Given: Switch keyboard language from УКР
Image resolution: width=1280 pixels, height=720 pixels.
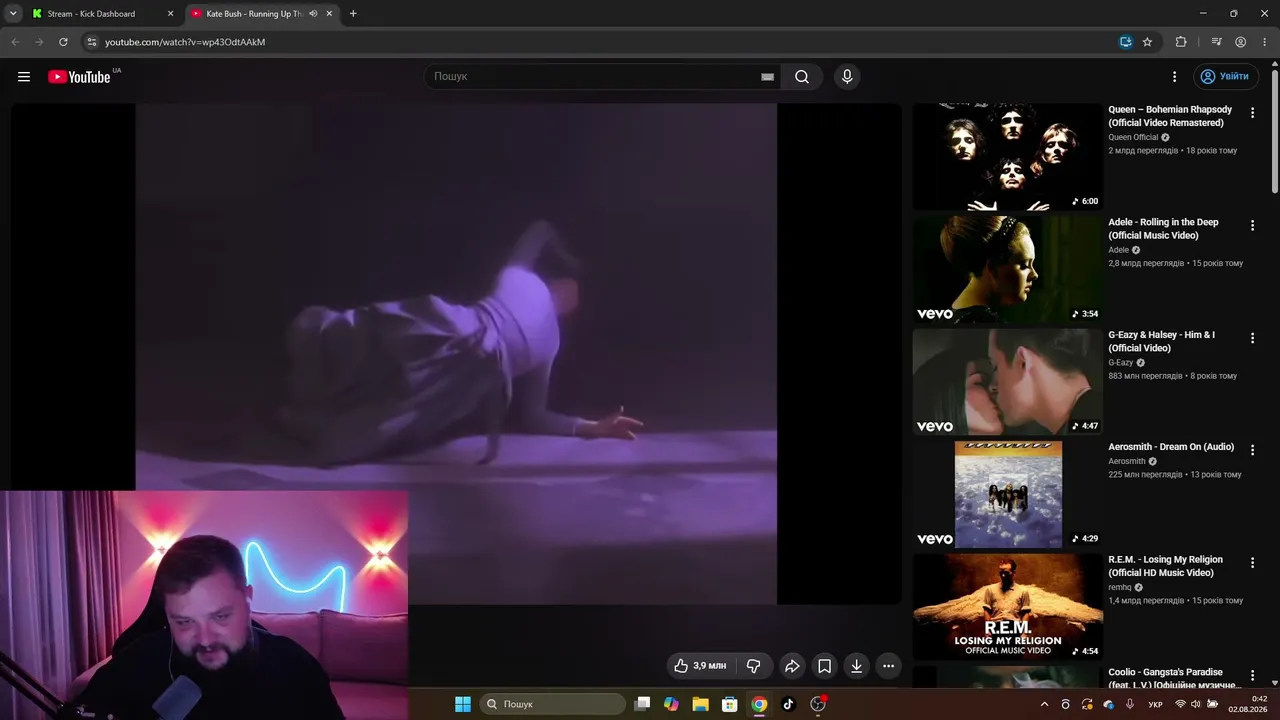Looking at the screenshot, I should tap(1155, 704).
